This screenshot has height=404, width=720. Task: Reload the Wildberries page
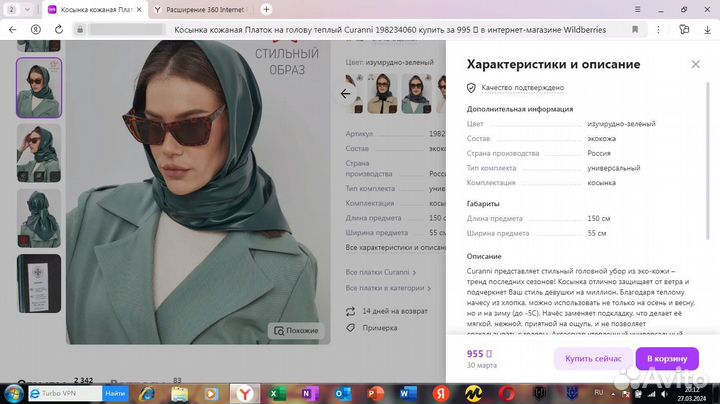pos(59,30)
